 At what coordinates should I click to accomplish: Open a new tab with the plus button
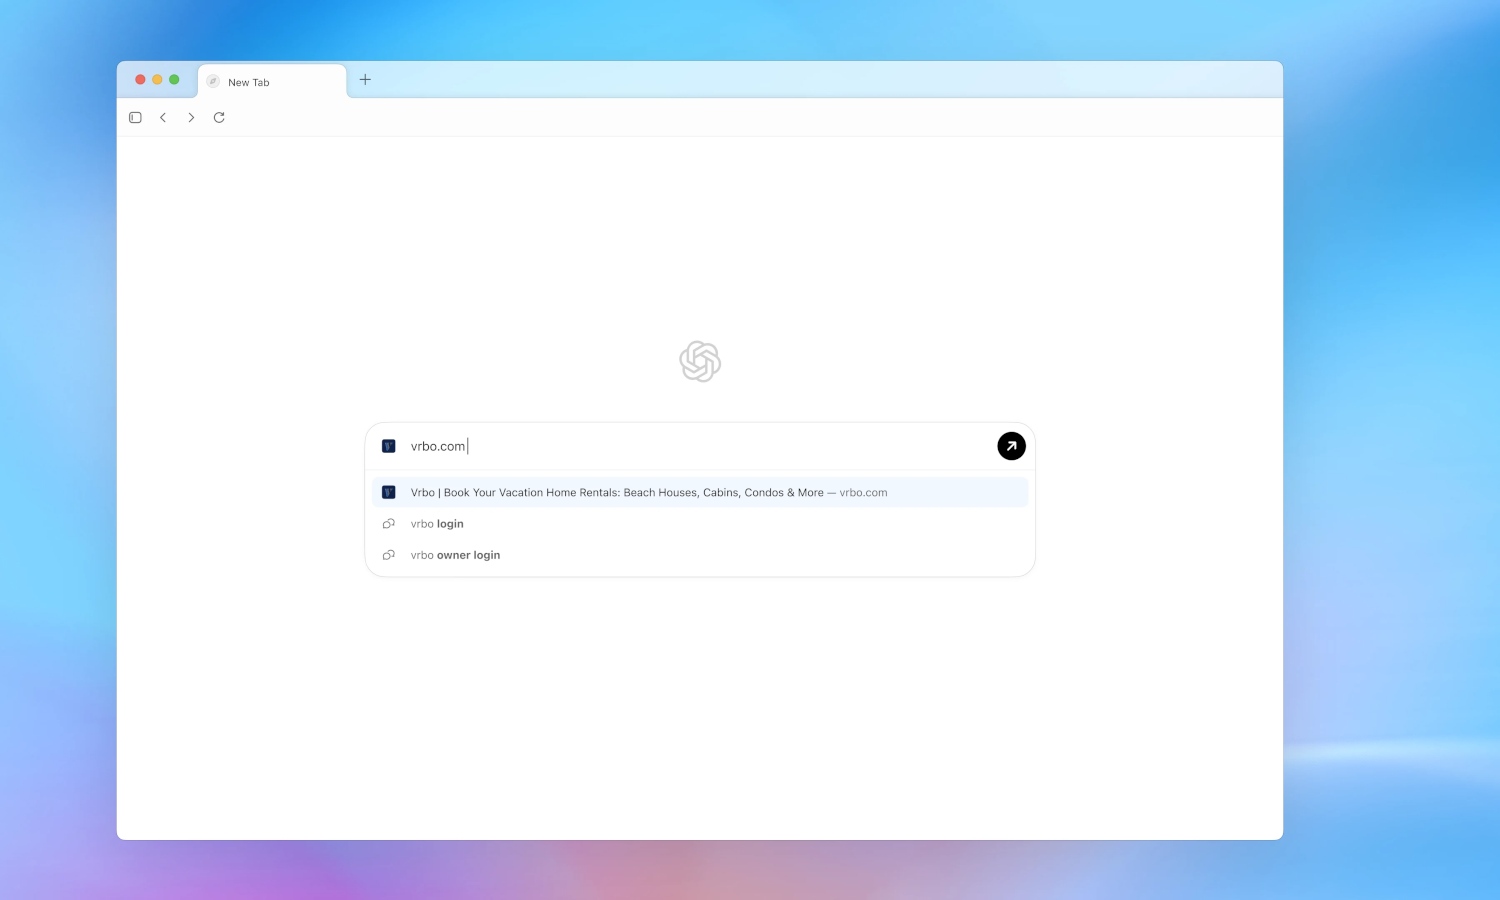(365, 80)
